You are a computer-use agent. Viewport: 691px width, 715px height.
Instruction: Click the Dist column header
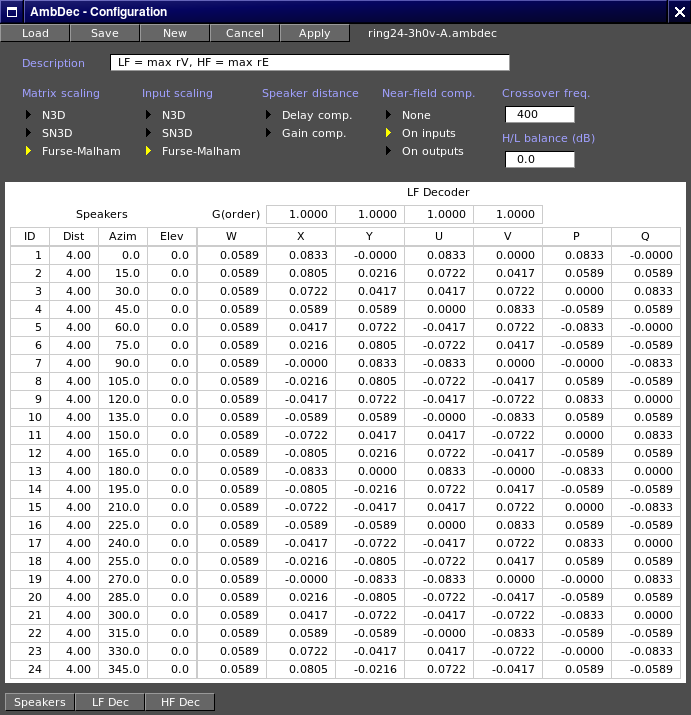click(x=74, y=236)
